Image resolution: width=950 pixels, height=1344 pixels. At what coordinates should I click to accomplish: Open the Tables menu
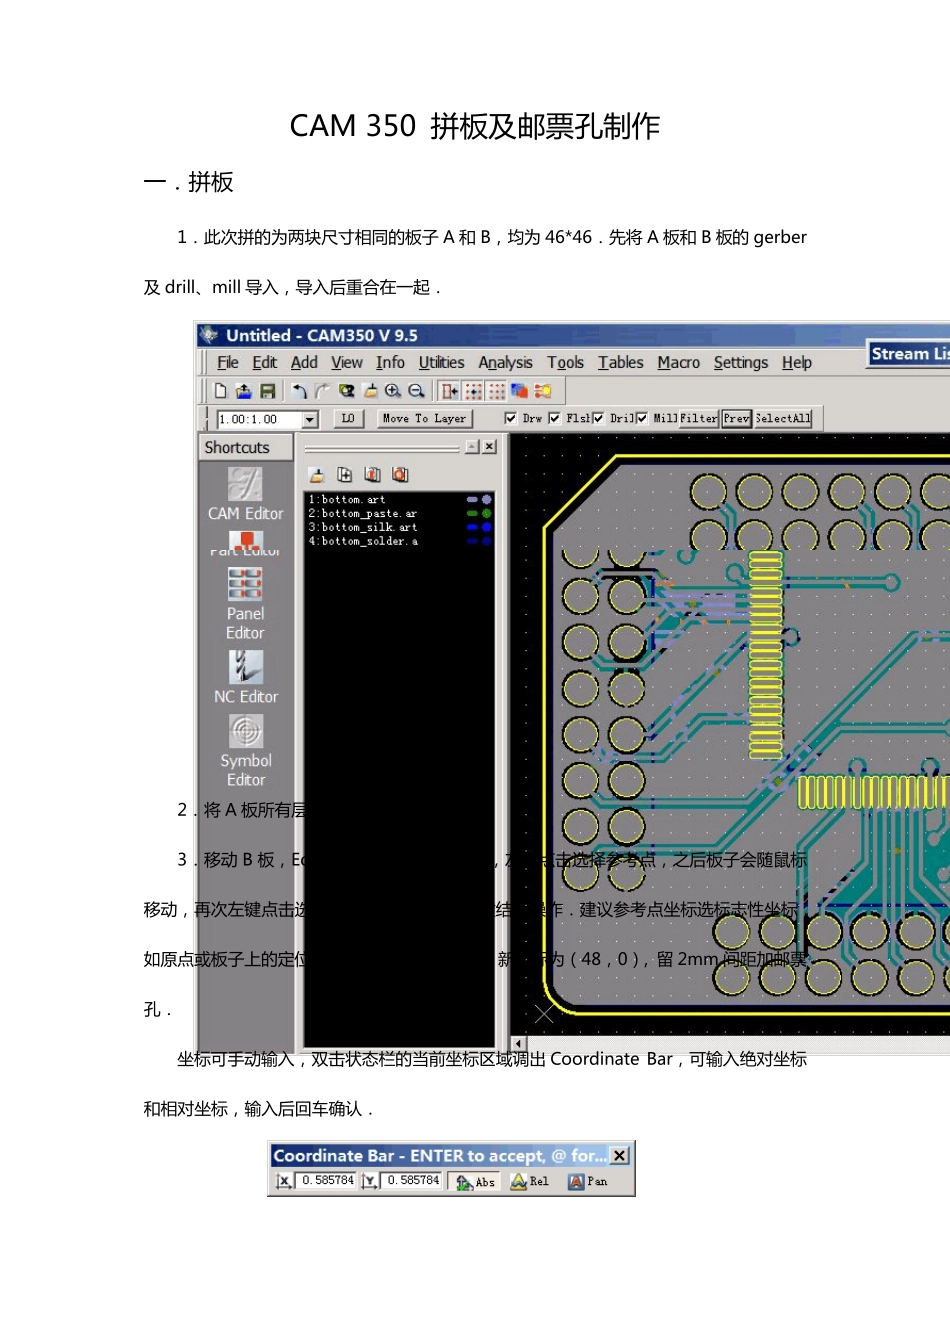click(620, 362)
